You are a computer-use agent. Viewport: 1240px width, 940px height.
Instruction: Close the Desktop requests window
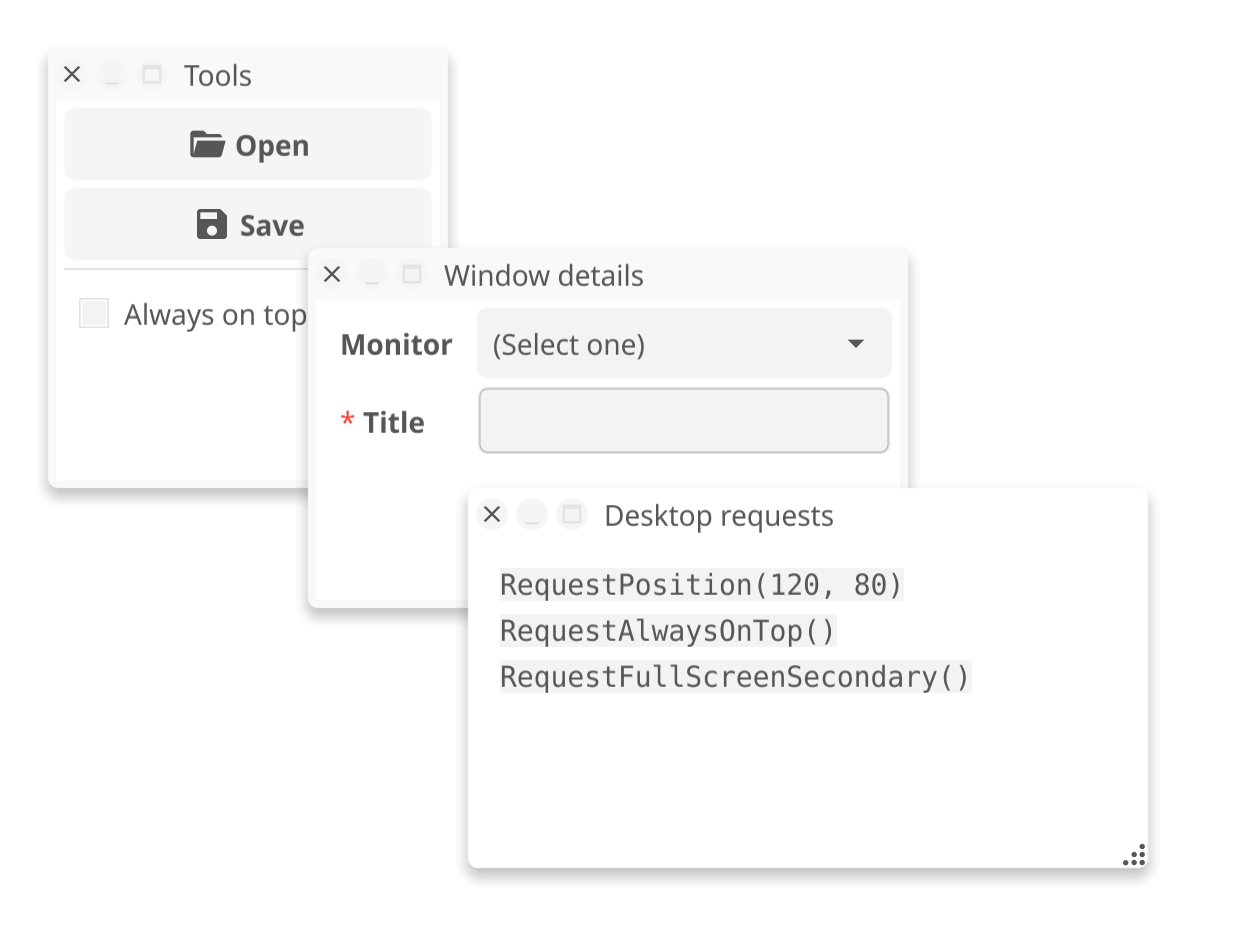(x=492, y=515)
